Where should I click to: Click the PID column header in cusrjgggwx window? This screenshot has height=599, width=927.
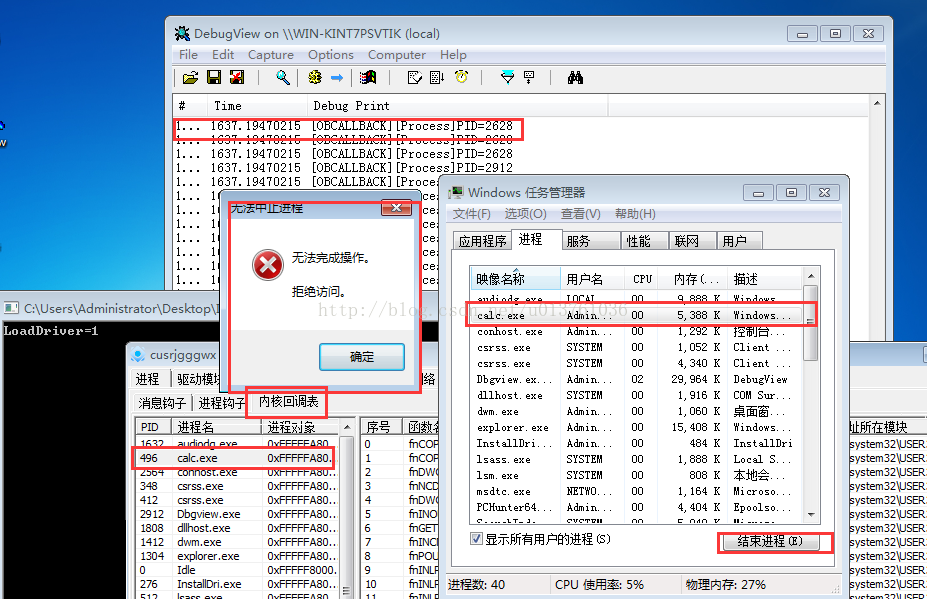click(x=153, y=427)
